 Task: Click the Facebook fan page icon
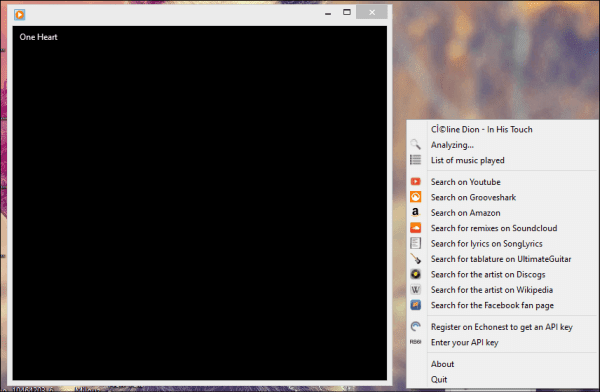coord(416,305)
